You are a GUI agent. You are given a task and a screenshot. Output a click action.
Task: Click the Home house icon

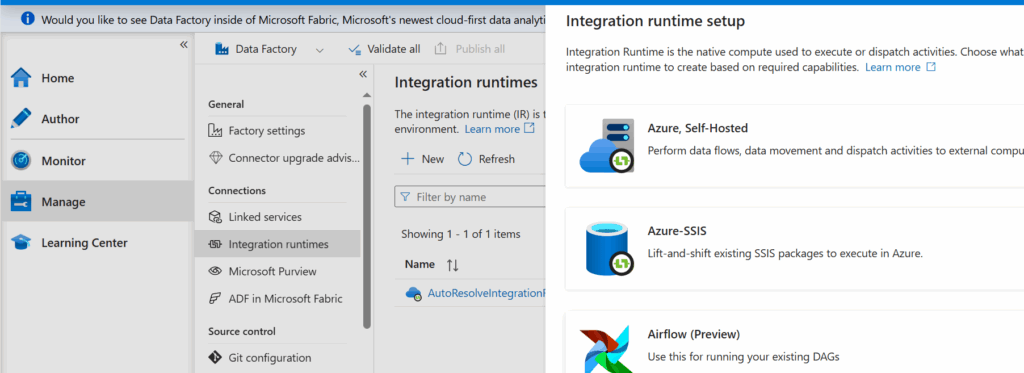(21, 78)
